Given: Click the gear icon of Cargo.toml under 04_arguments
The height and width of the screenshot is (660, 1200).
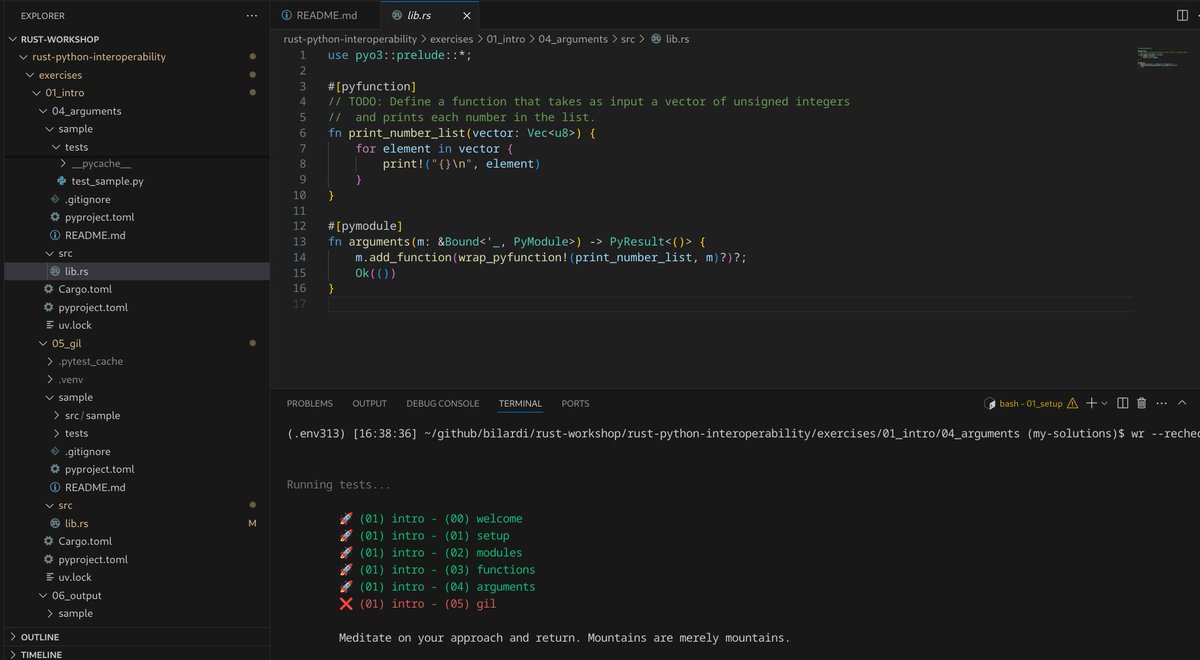Looking at the screenshot, I should click(49, 289).
